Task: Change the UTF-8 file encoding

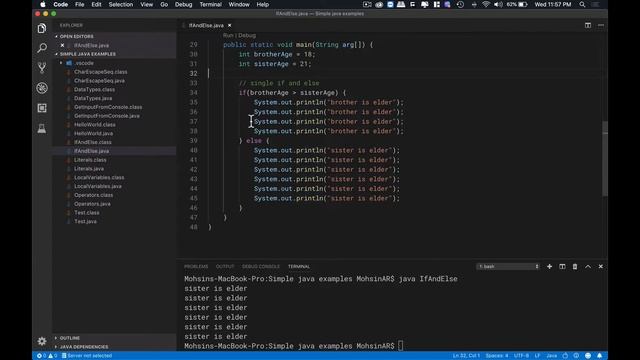Action: tap(521, 356)
